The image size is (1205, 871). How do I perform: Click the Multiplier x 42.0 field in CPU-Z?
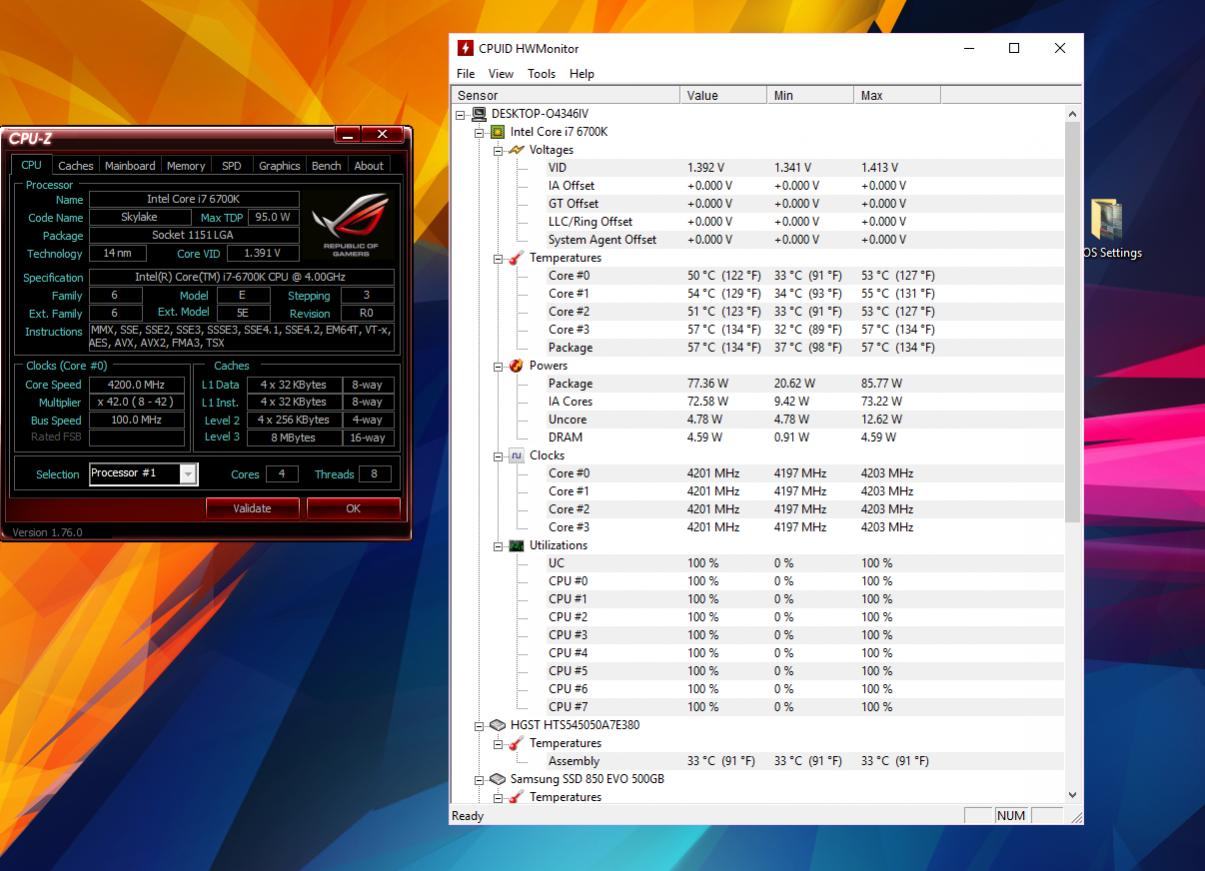137,402
